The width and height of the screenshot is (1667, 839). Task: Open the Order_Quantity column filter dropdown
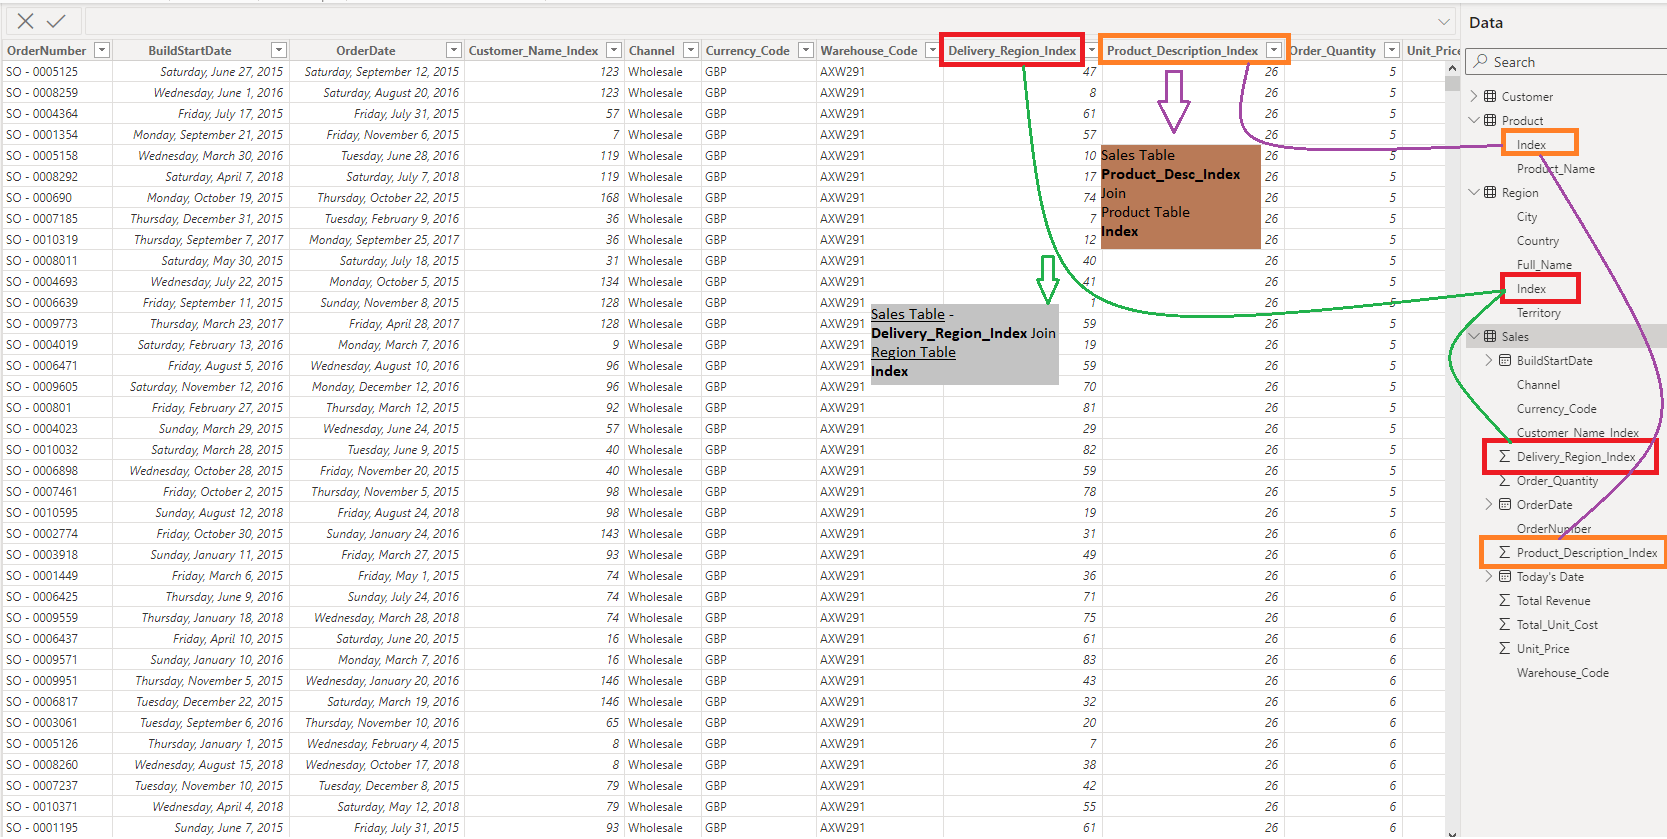1391,50
